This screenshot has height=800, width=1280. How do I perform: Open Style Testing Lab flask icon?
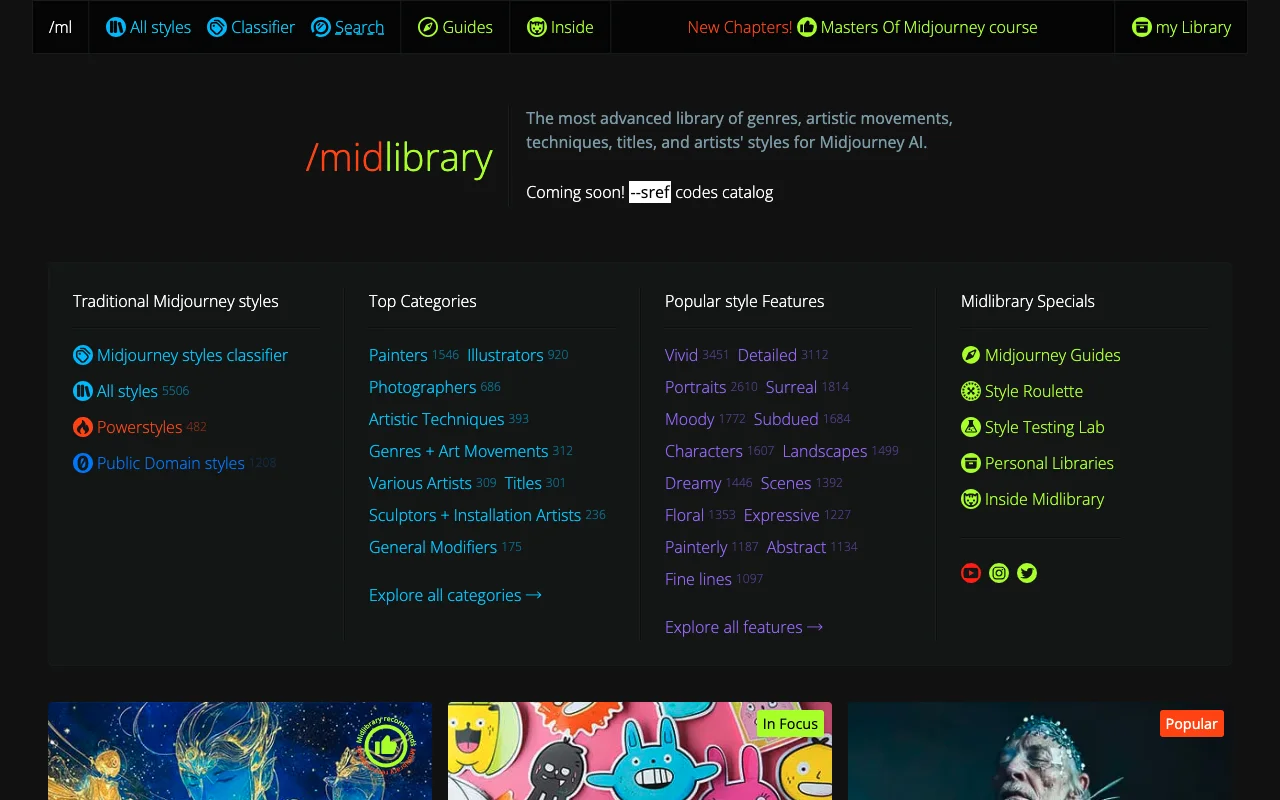point(971,427)
